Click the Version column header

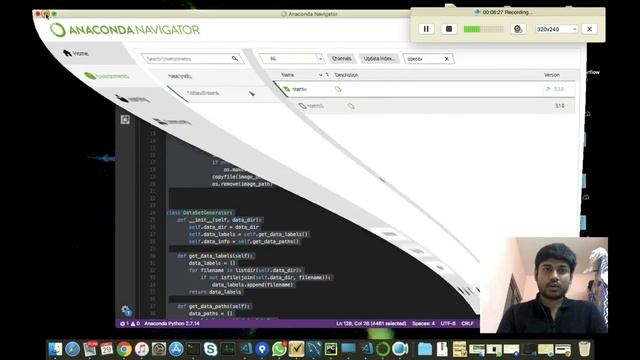coord(551,75)
